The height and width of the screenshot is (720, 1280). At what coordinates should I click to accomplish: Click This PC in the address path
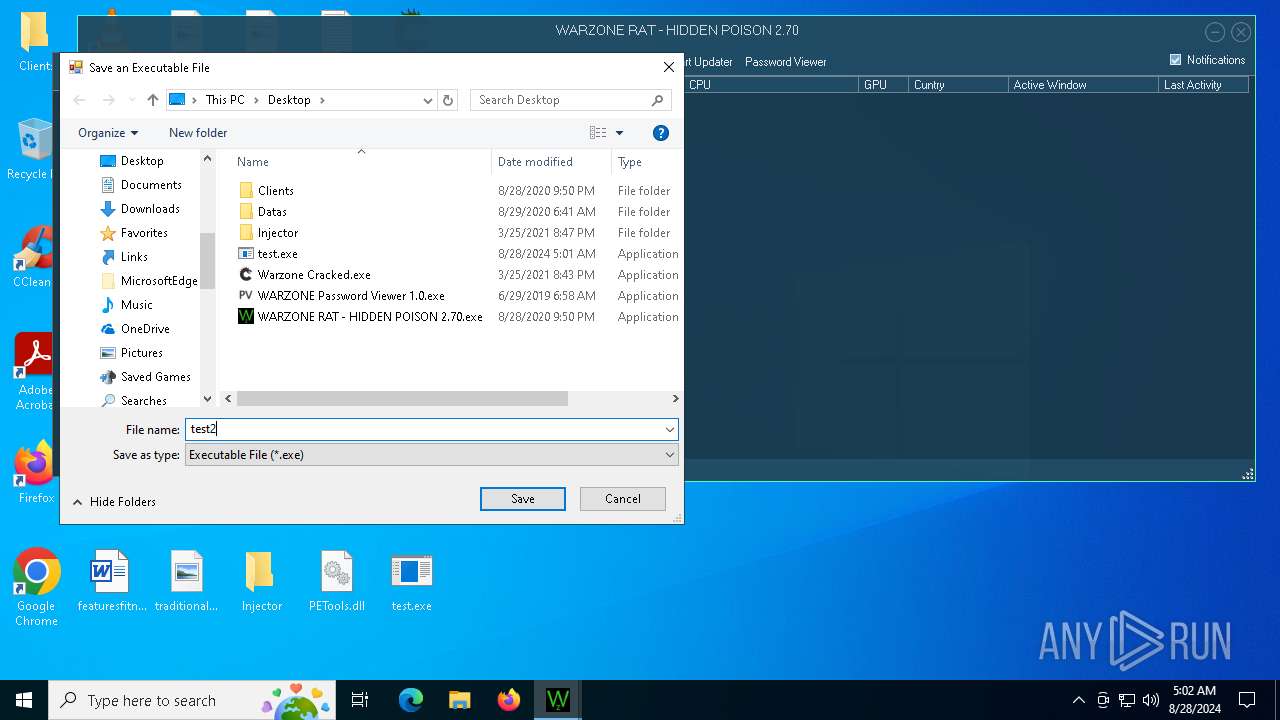point(225,100)
